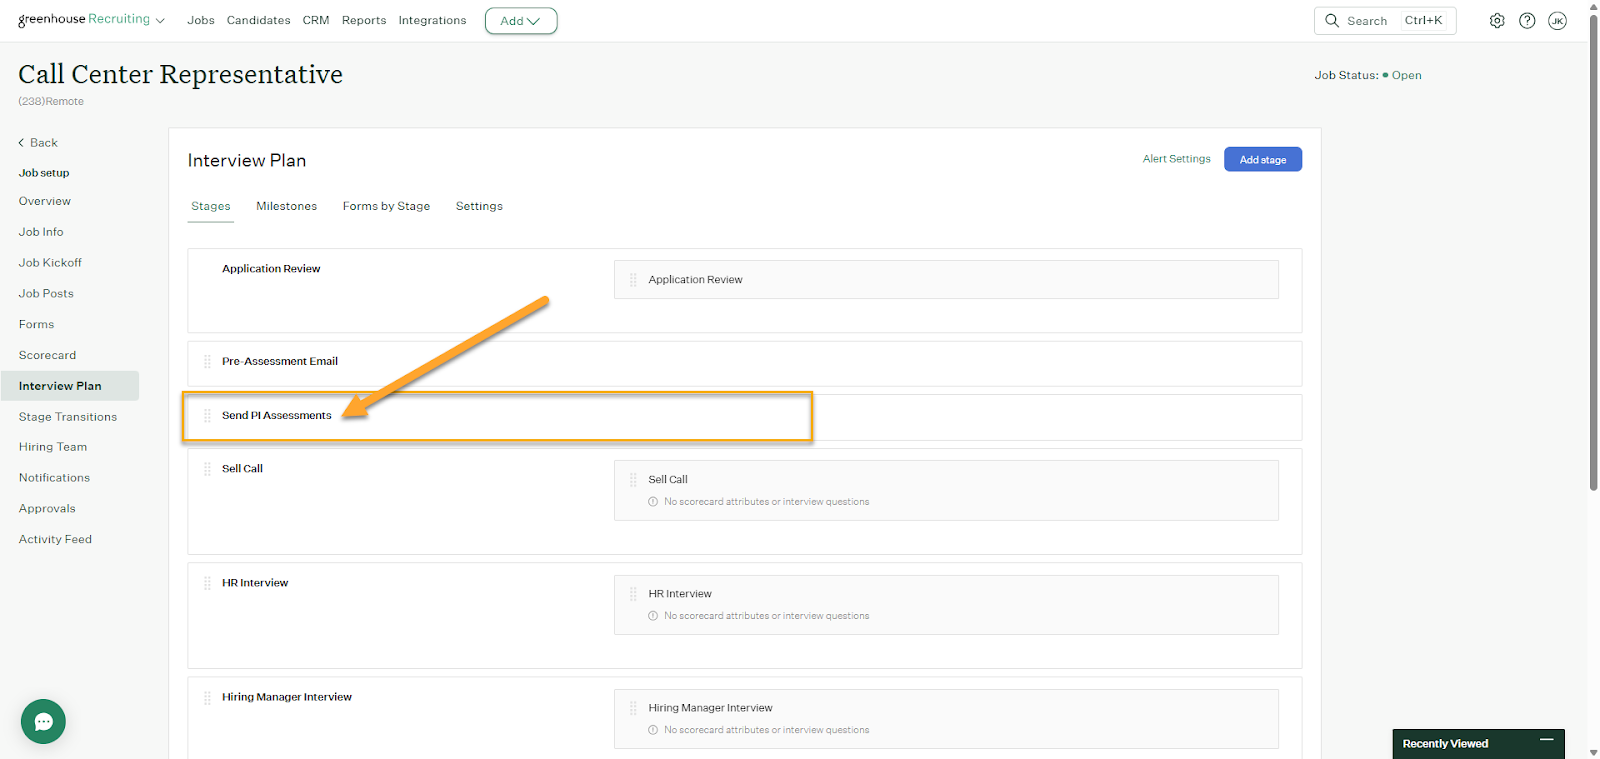
Task: Open the Forms by Stage tab
Action: tap(386, 206)
